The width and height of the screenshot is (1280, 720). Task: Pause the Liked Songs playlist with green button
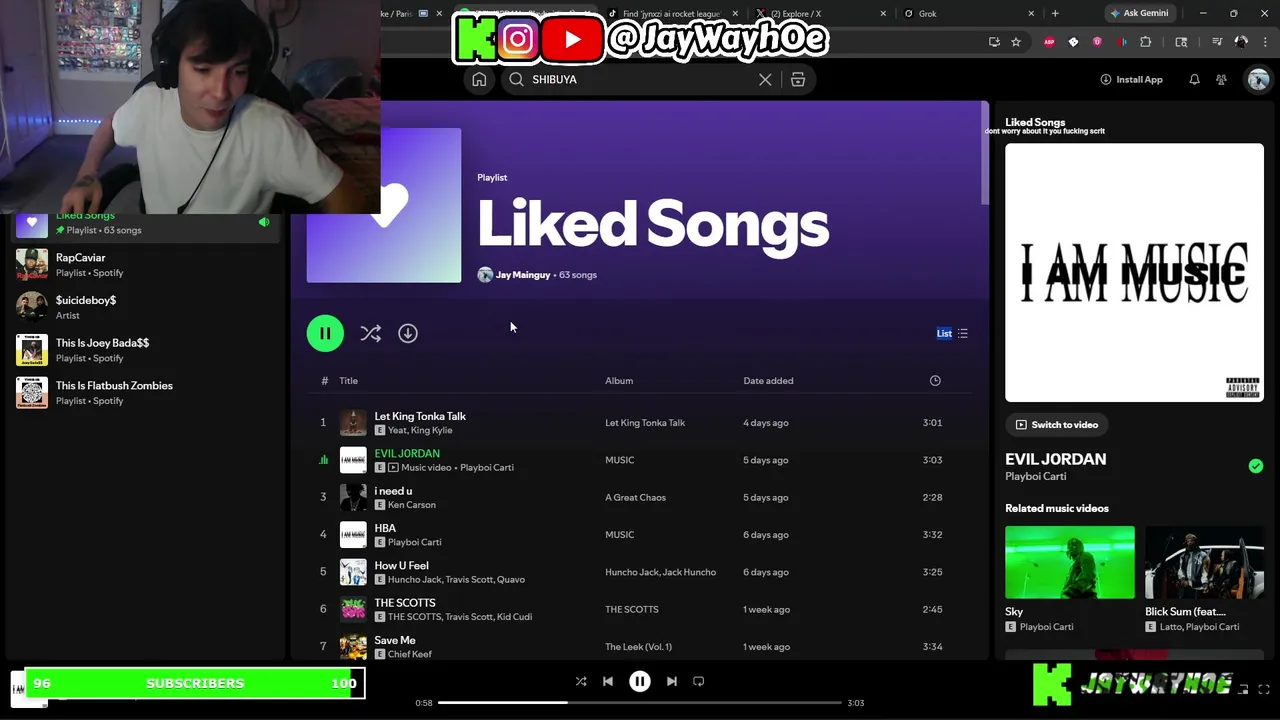point(325,333)
